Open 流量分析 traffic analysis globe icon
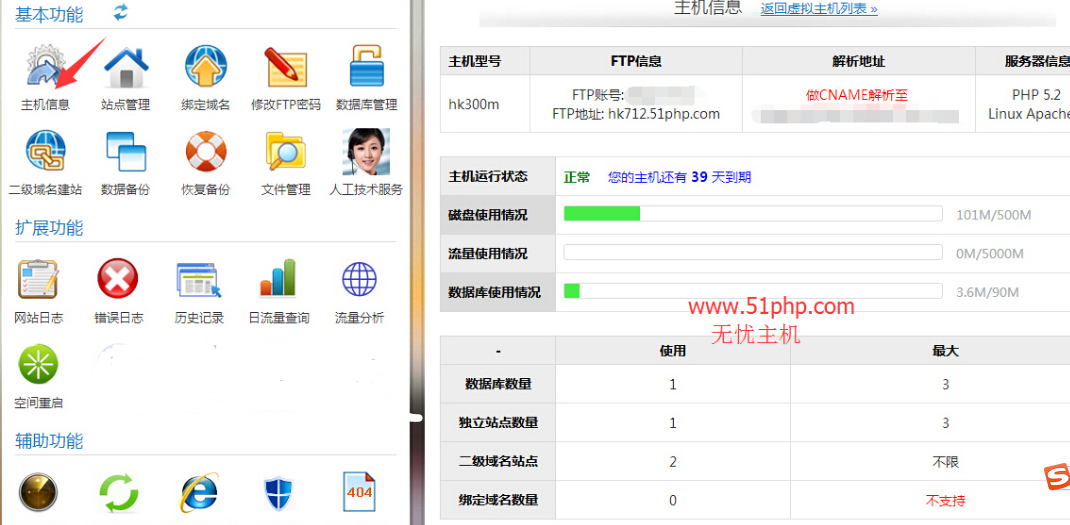The image size is (1070, 525). [x=359, y=279]
